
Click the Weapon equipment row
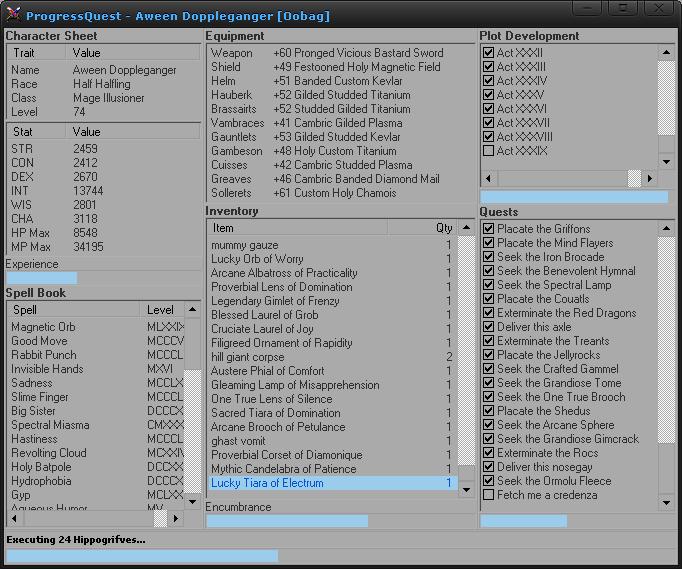point(341,53)
